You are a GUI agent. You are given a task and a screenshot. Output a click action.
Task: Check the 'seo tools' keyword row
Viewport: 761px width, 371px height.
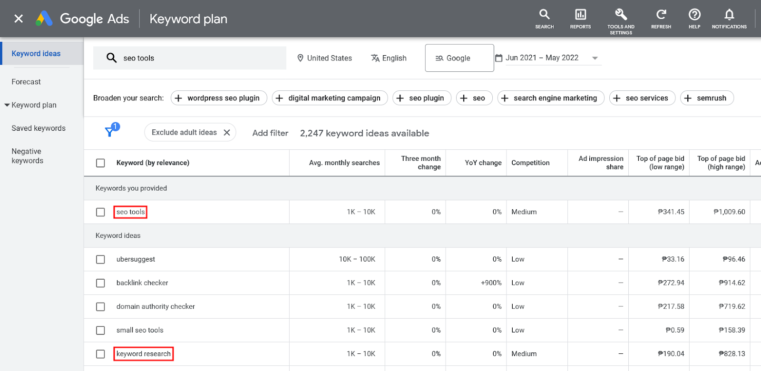pos(100,212)
